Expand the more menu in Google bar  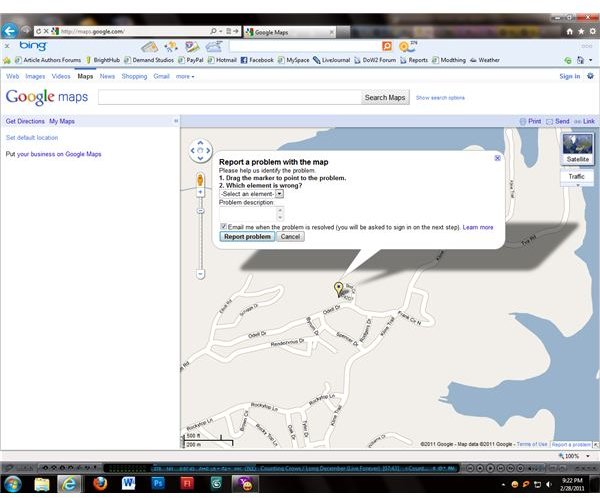185,76
